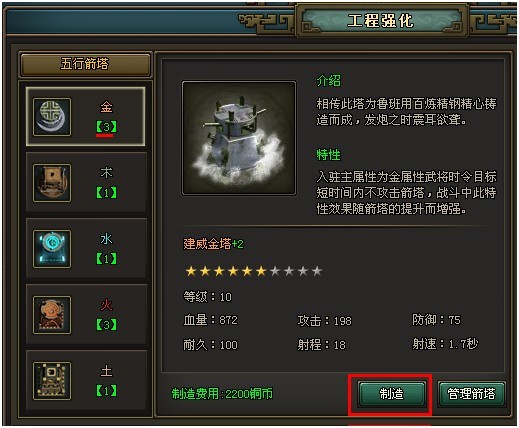Select the 水 water tower icon
The height and width of the screenshot is (428, 519).
[52, 249]
